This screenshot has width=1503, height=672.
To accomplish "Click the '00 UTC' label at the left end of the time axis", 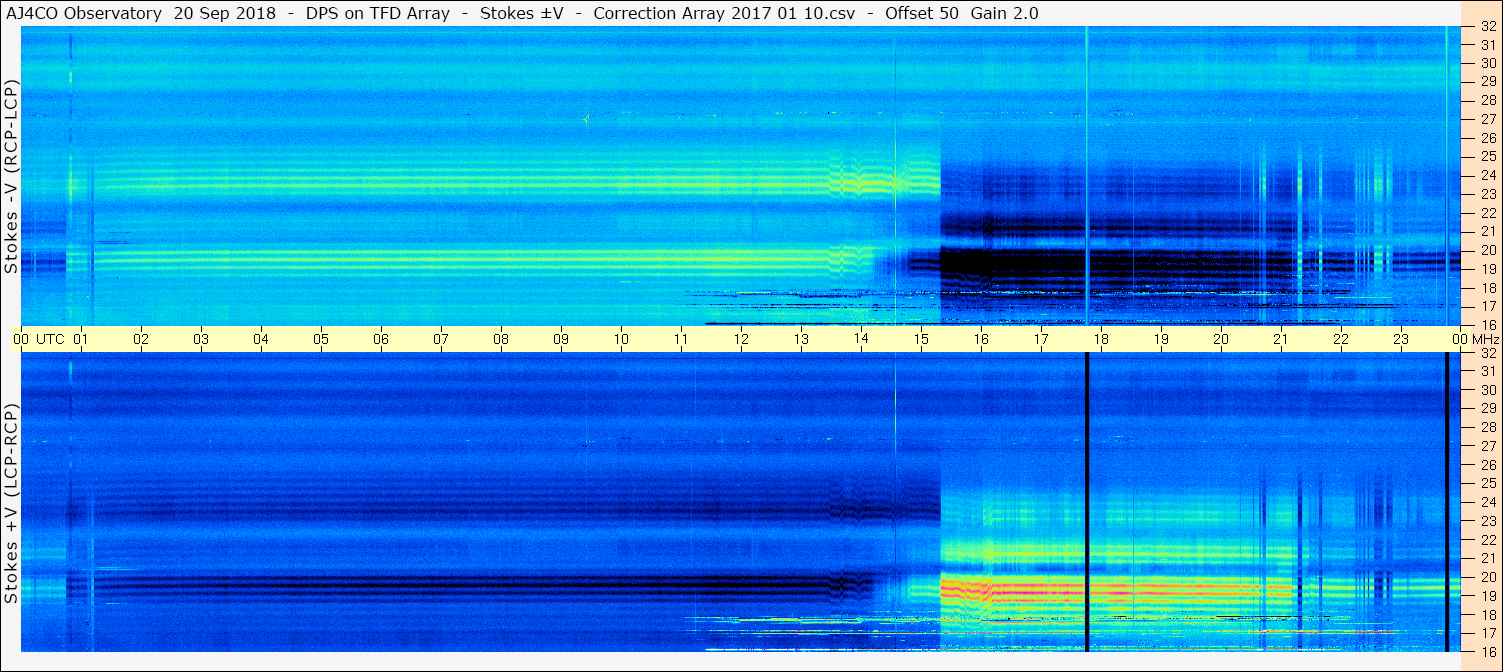I will click(39, 339).
